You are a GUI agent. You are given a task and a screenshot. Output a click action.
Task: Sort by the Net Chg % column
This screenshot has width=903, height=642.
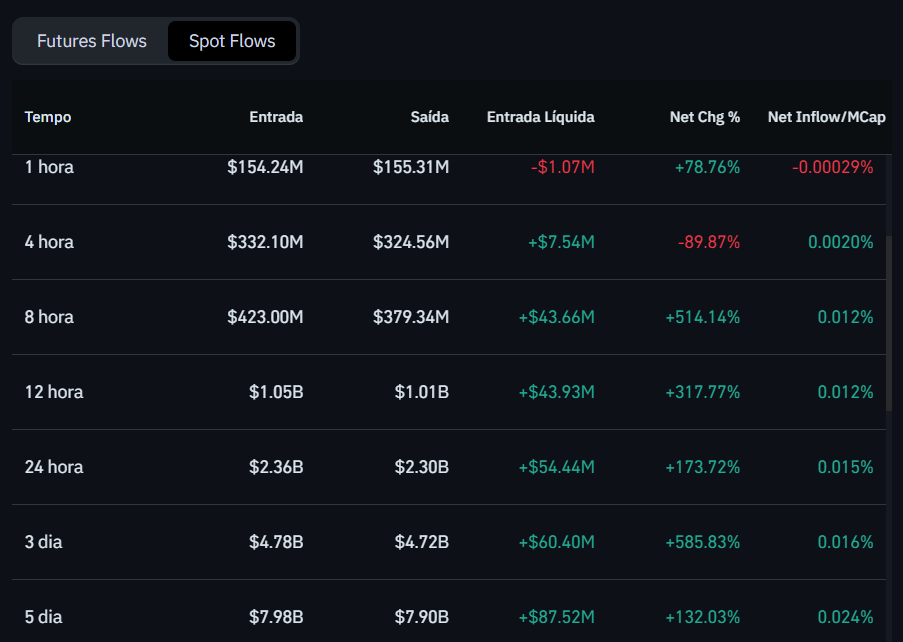[705, 116]
